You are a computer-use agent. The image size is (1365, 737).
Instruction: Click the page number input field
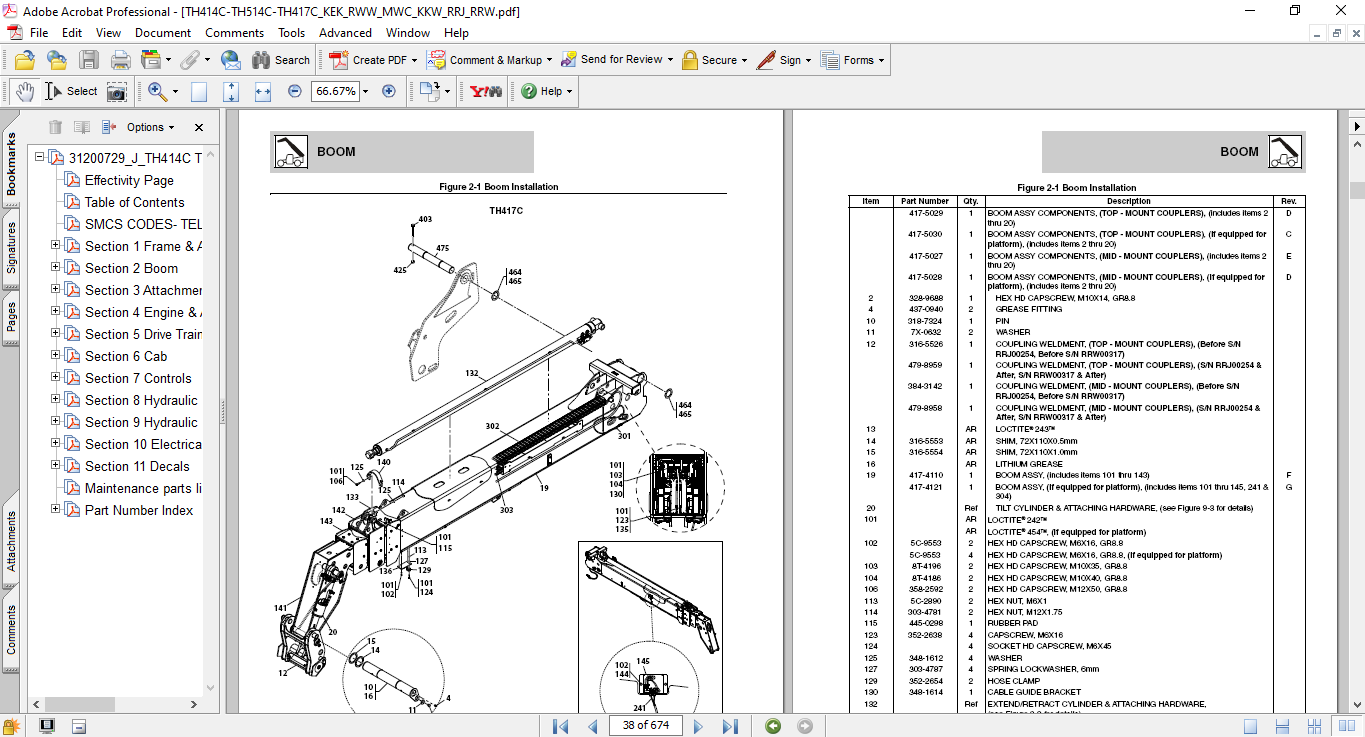[x=645, y=725]
